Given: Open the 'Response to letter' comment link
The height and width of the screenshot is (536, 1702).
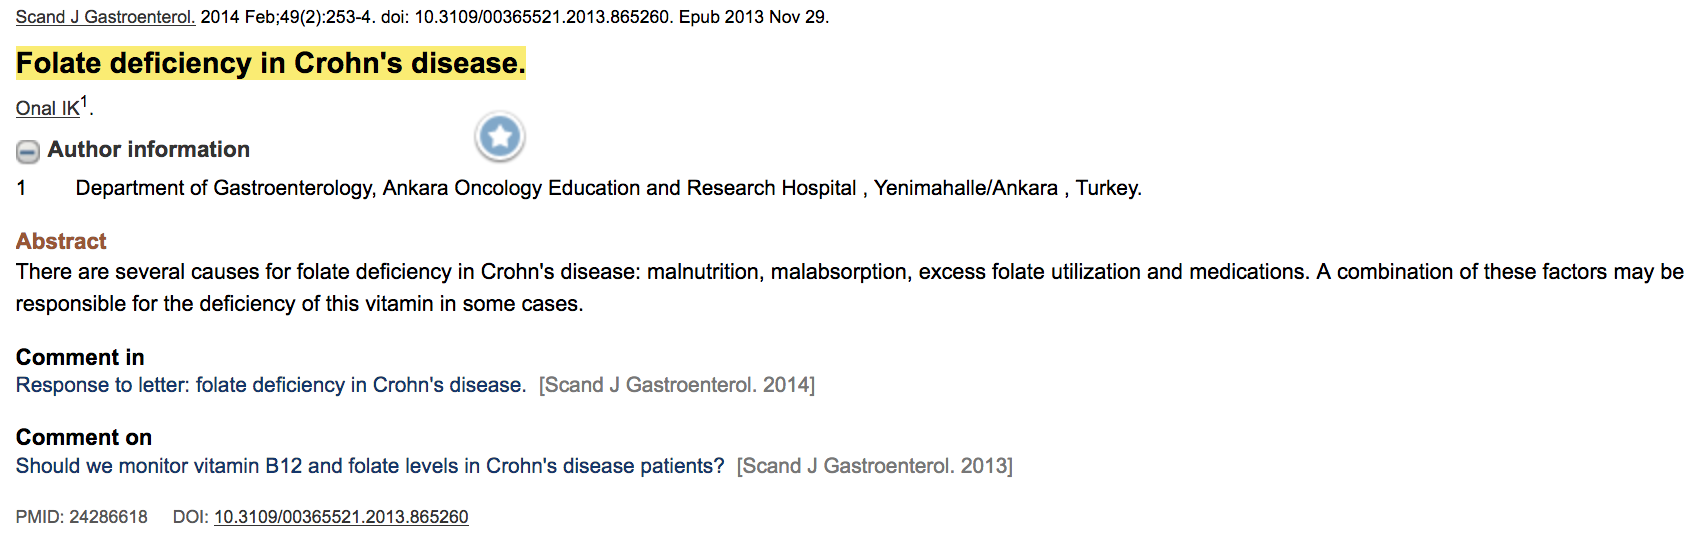Looking at the screenshot, I should tap(270, 385).
